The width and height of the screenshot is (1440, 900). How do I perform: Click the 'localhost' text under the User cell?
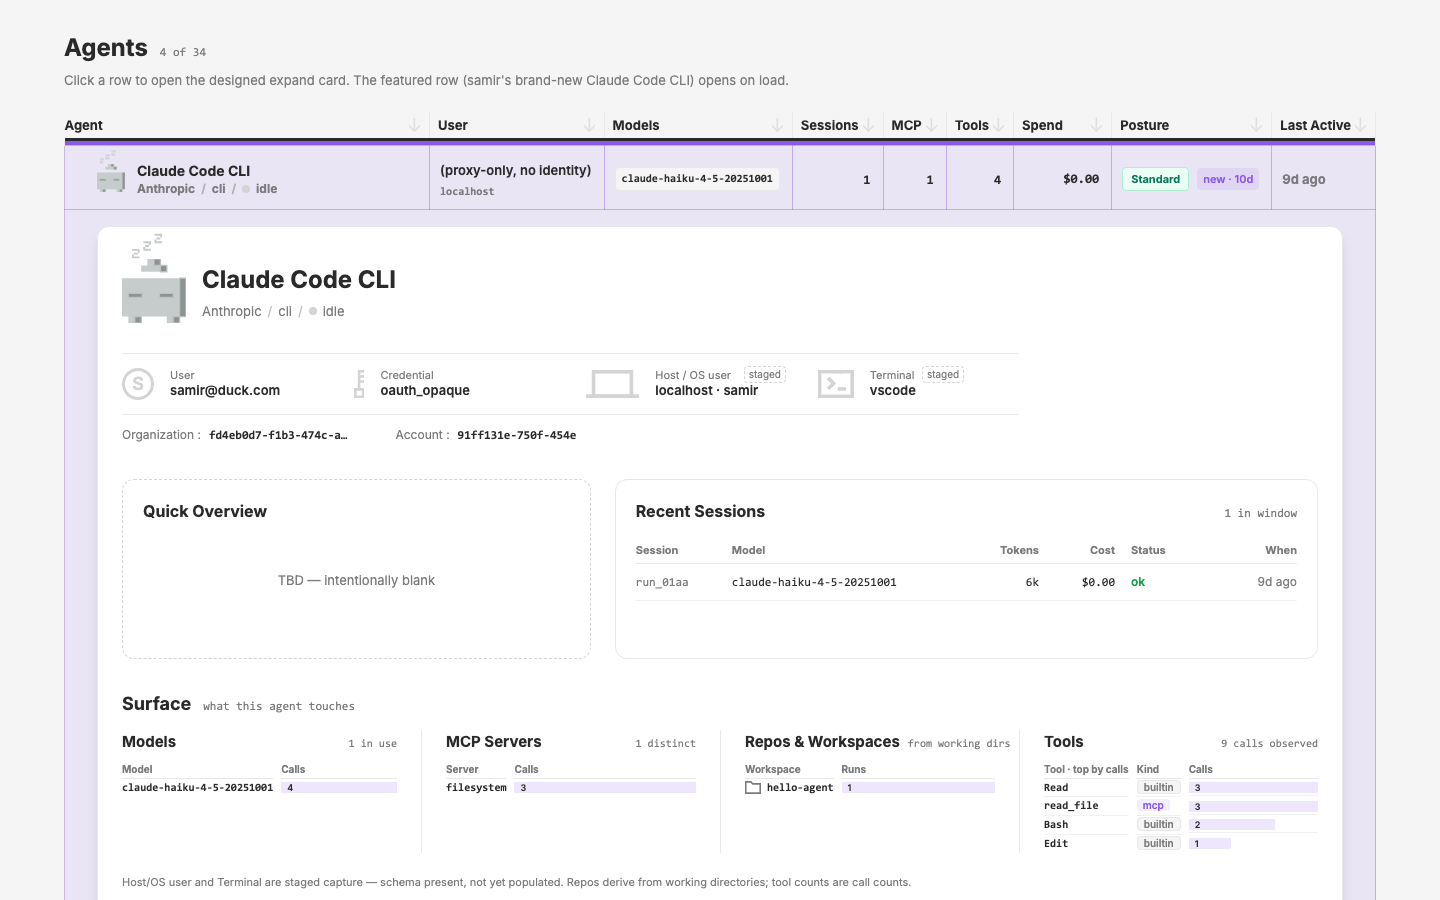[467, 192]
